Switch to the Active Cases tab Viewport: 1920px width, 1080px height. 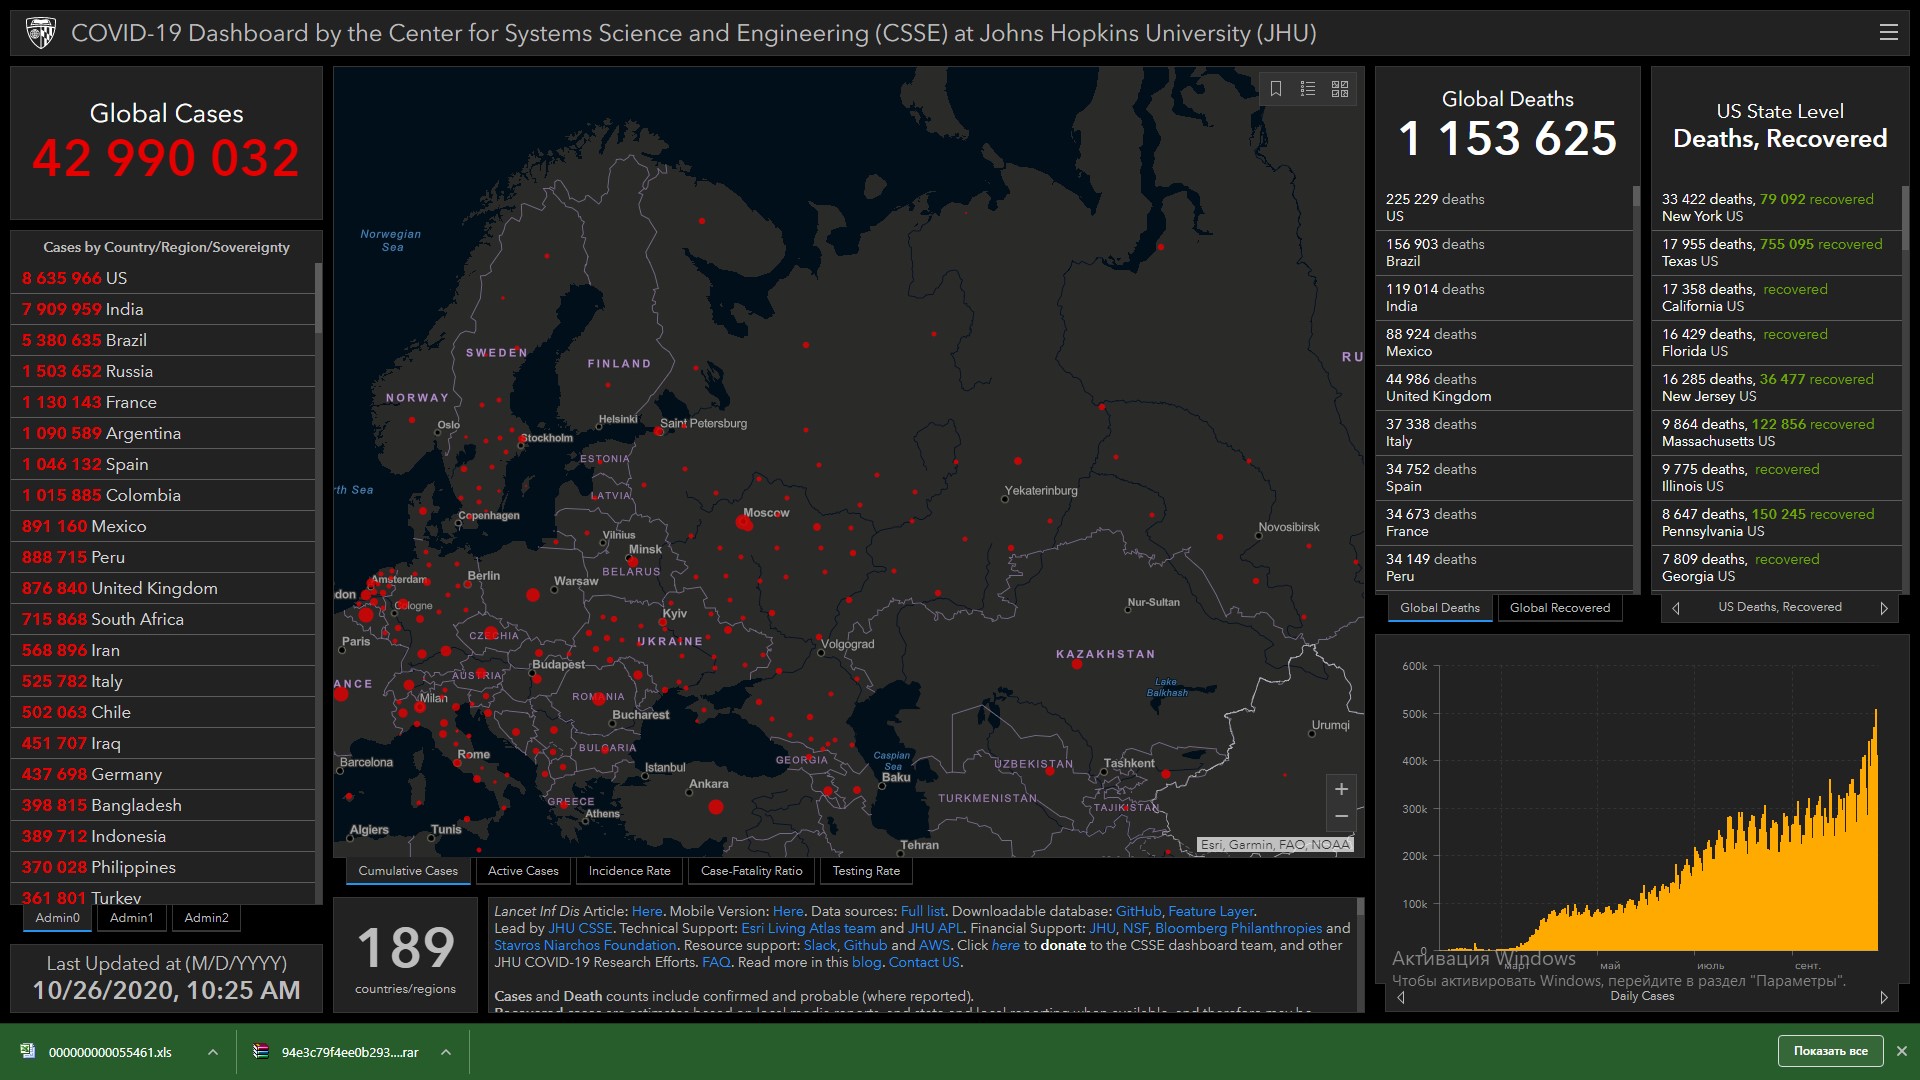pos(523,871)
